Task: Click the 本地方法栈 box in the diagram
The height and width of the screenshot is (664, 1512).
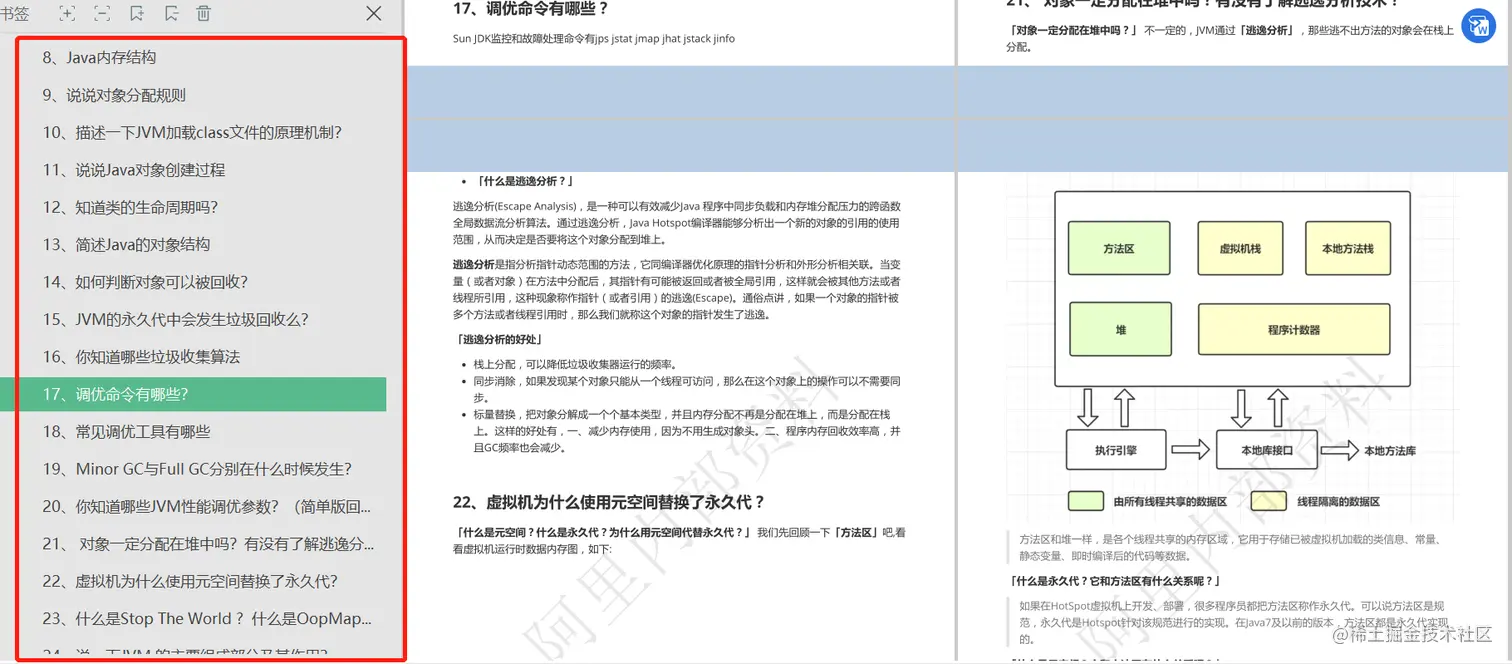Action: coord(1348,248)
